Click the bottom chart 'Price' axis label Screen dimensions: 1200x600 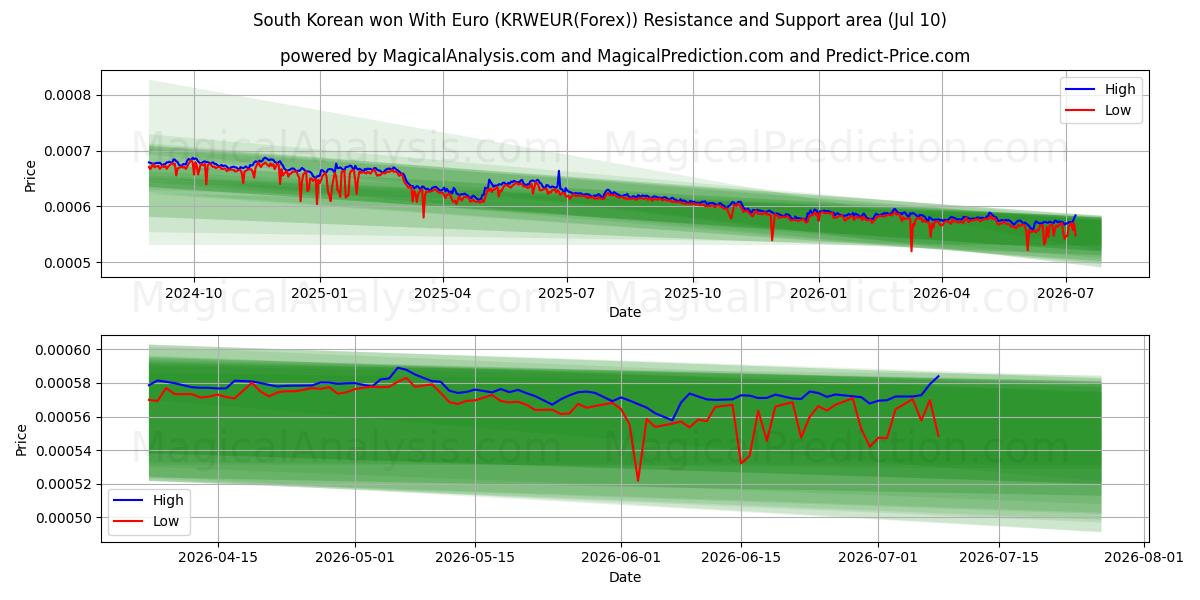point(21,439)
